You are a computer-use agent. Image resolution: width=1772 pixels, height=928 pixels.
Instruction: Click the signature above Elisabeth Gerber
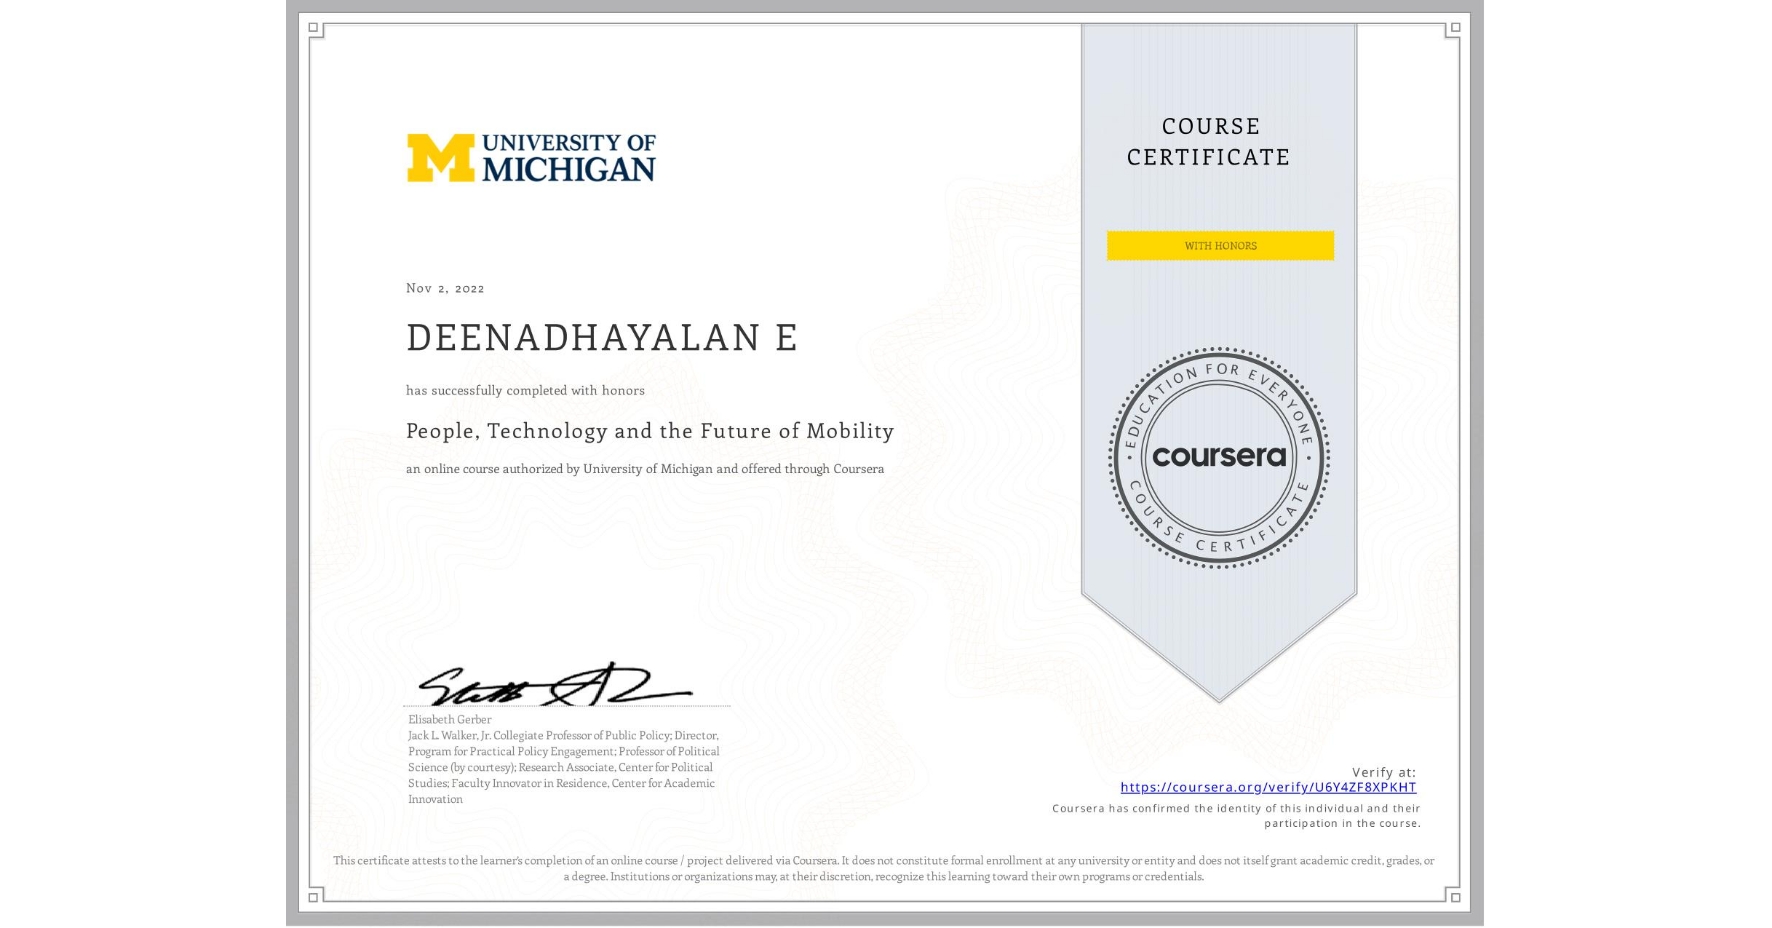point(553,683)
